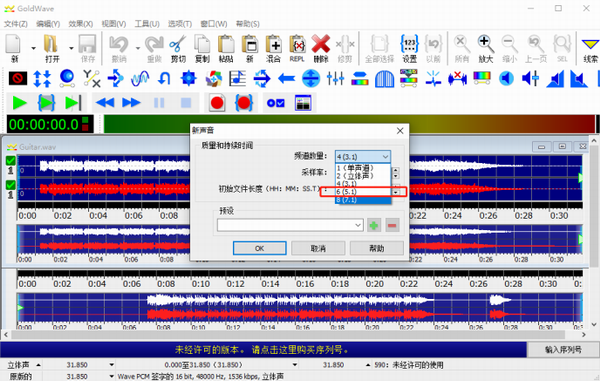Expand the undo history dropdown arrow

pyautogui.click(x=137, y=48)
